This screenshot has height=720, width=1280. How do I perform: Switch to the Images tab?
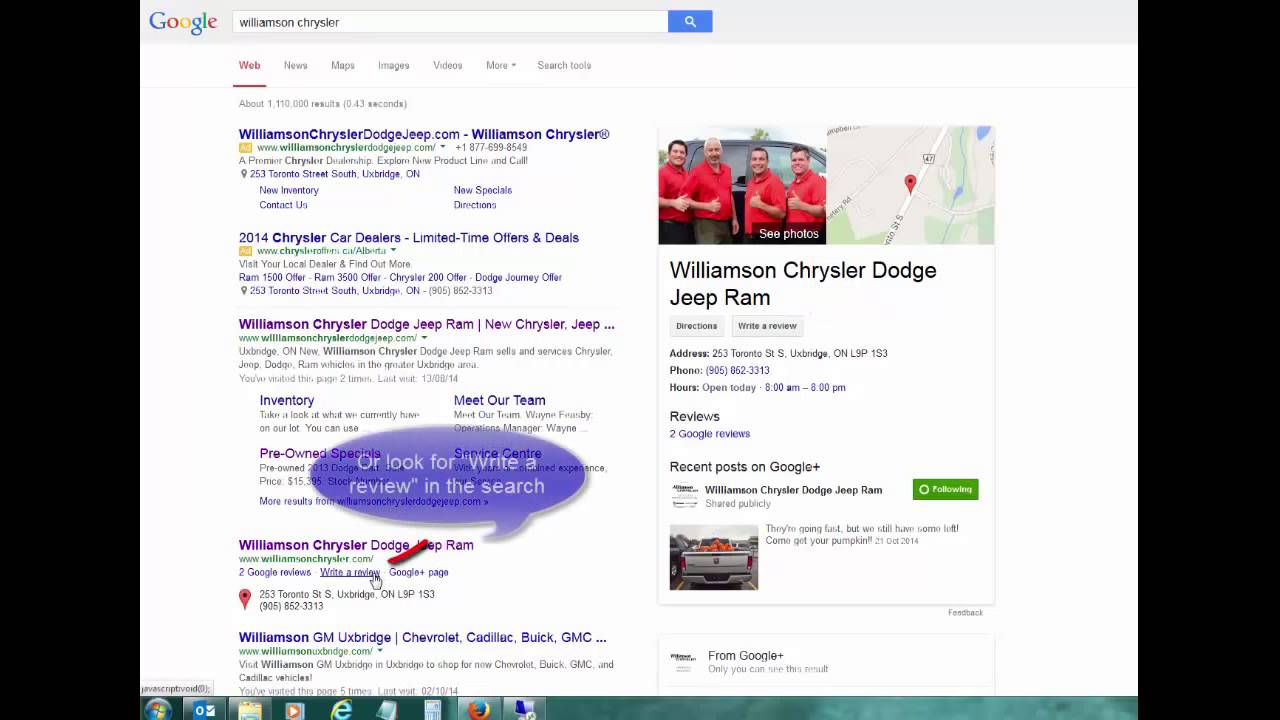pos(393,65)
